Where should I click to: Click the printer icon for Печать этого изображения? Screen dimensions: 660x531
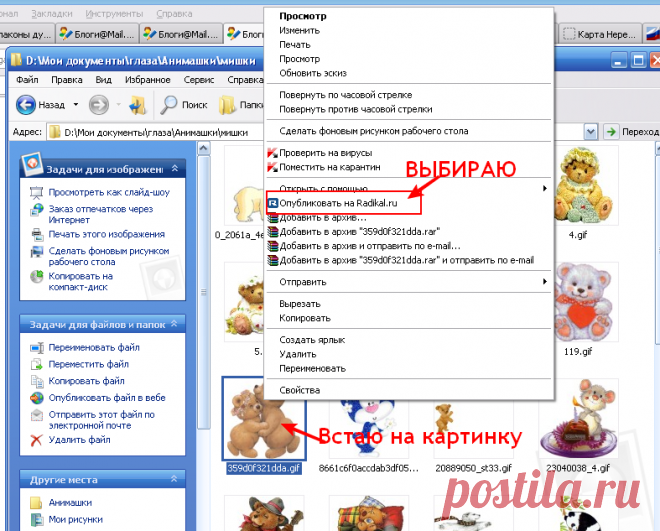coord(36,234)
